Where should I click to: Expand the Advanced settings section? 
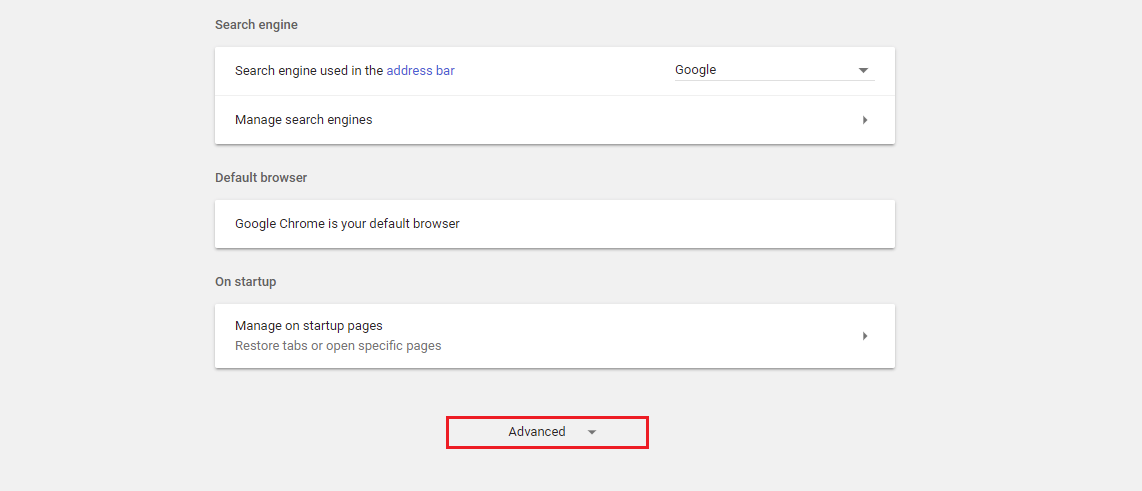[x=547, y=432]
